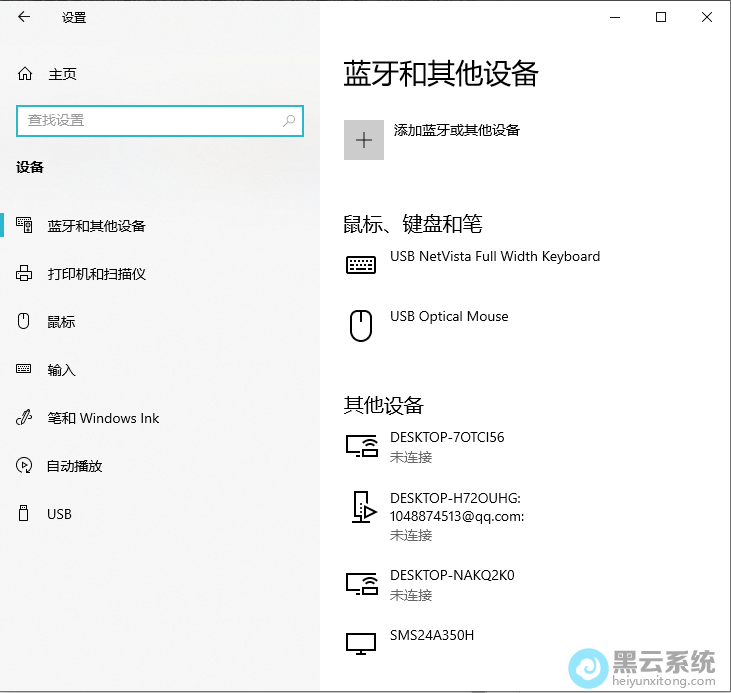Click the DESKTOP-7OTCI56 device icon

click(x=361, y=446)
